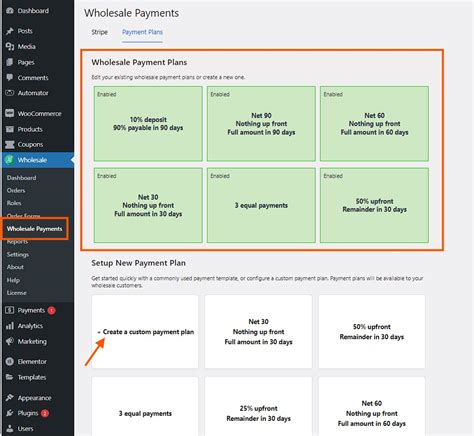474x436 pixels.
Task: Edit the enabled 10% deposit plan
Action: coord(148,124)
